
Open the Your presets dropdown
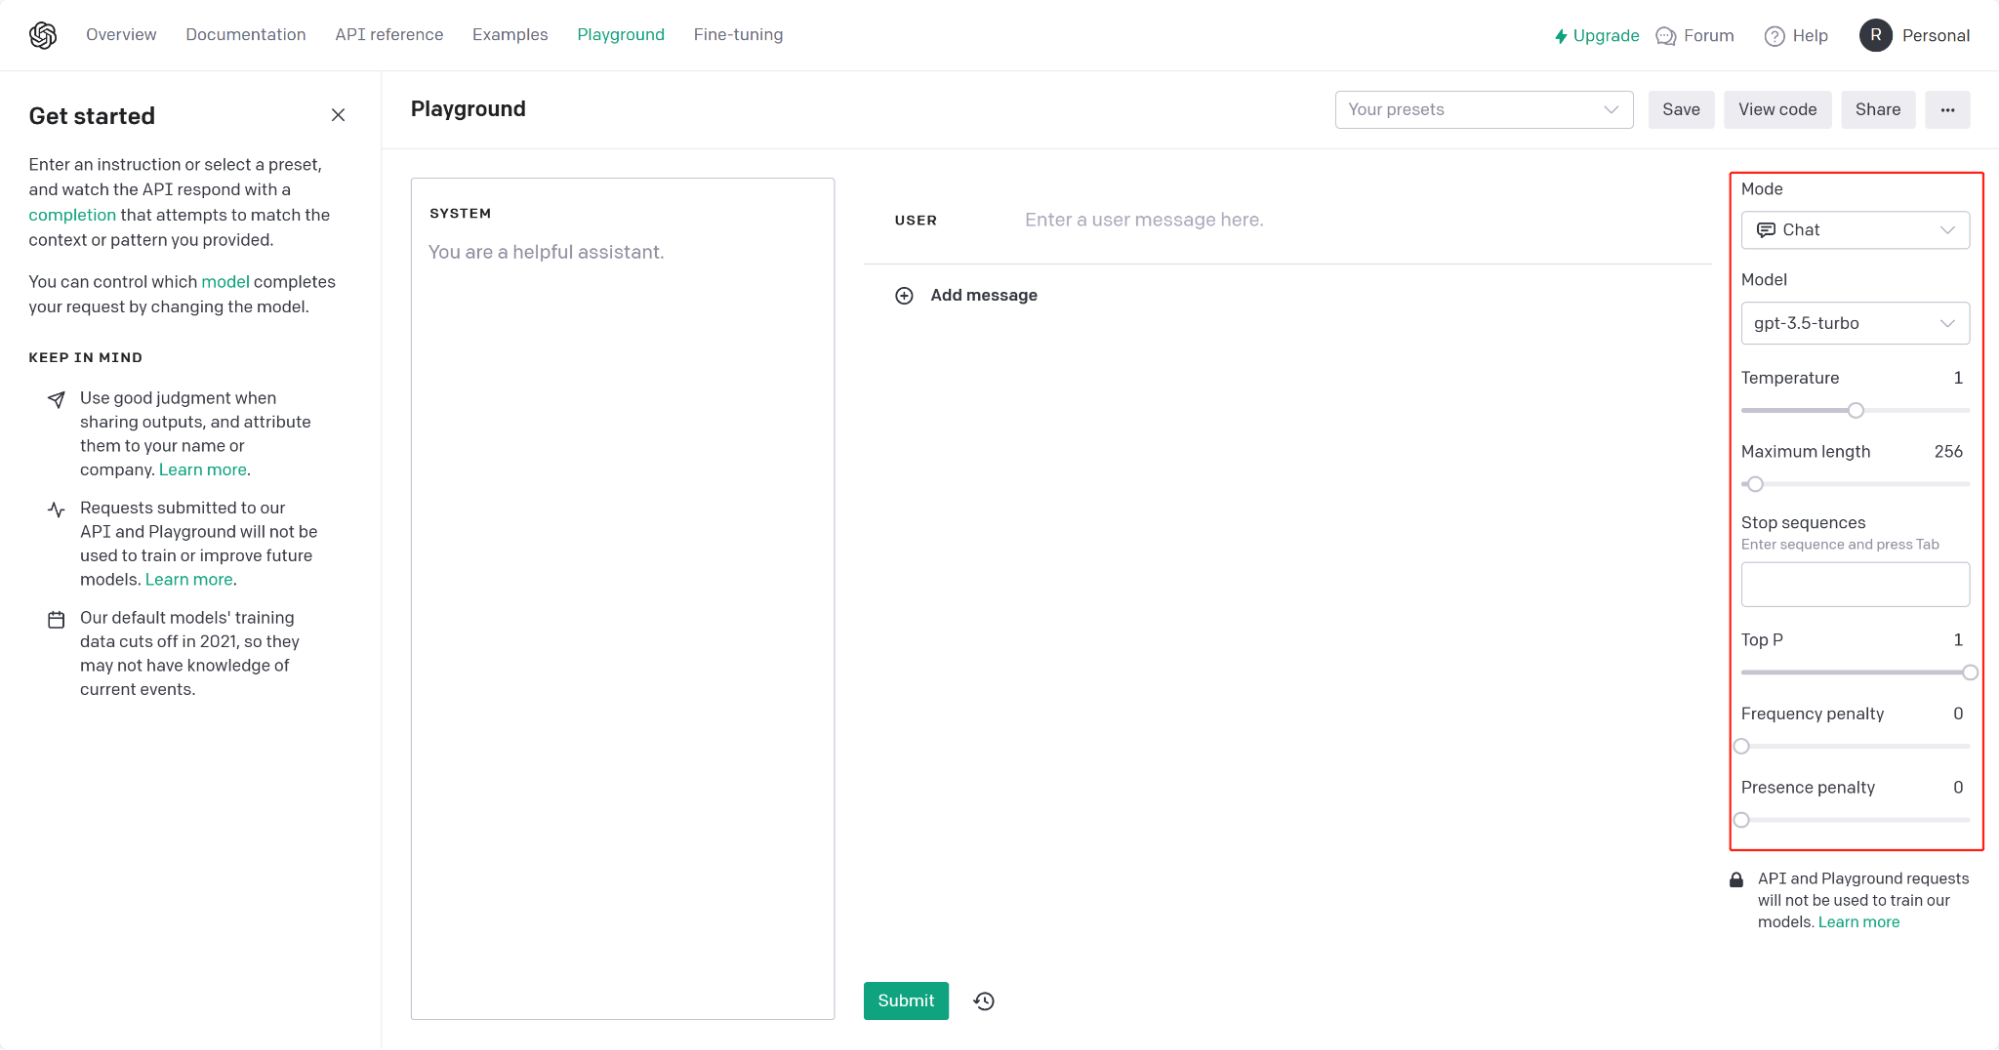click(1483, 110)
